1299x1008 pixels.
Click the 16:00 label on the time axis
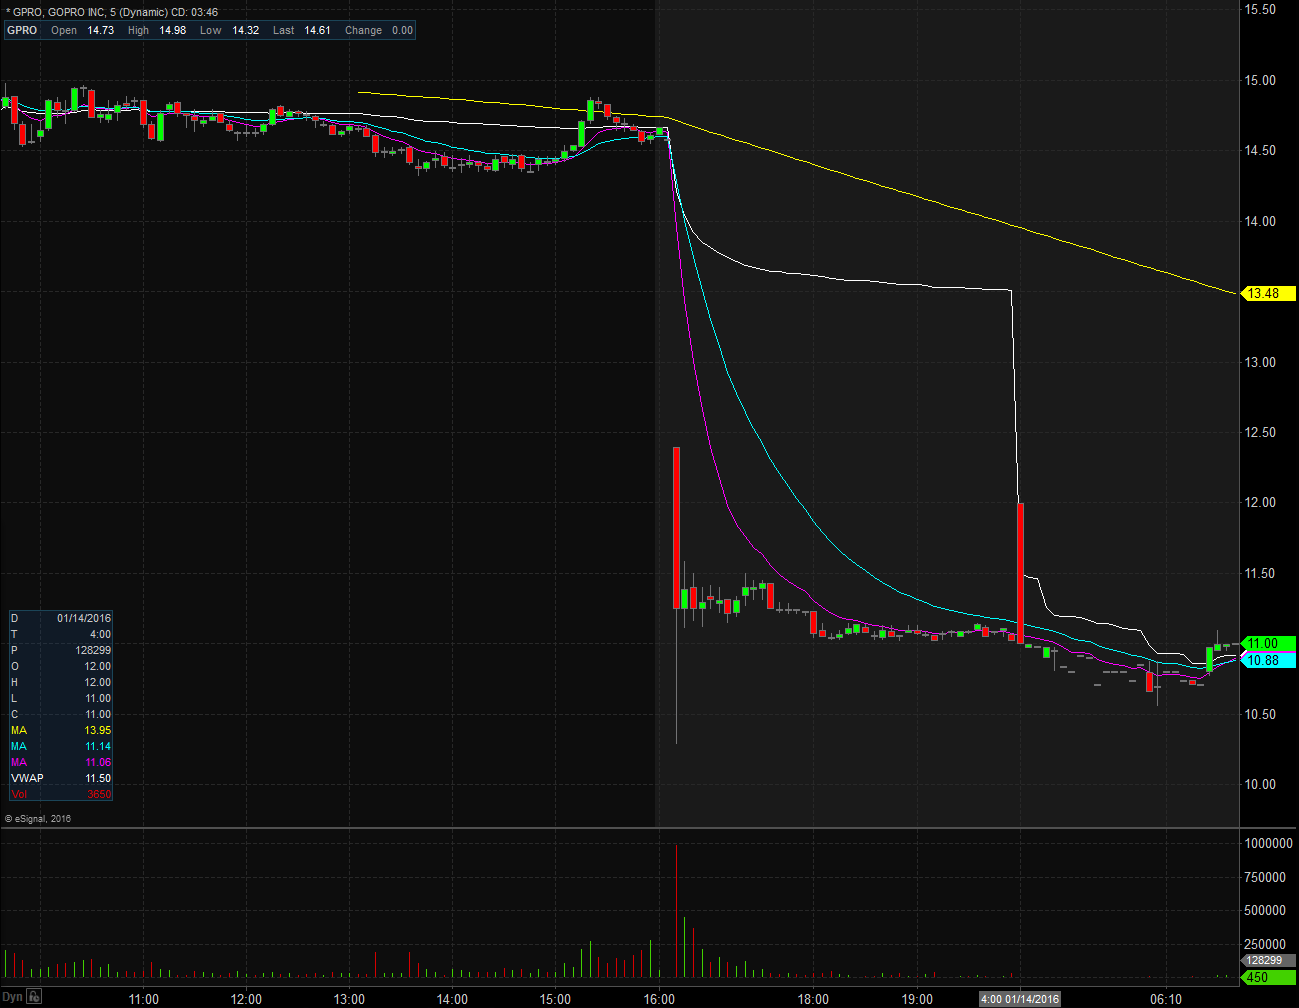coord(659,999)
